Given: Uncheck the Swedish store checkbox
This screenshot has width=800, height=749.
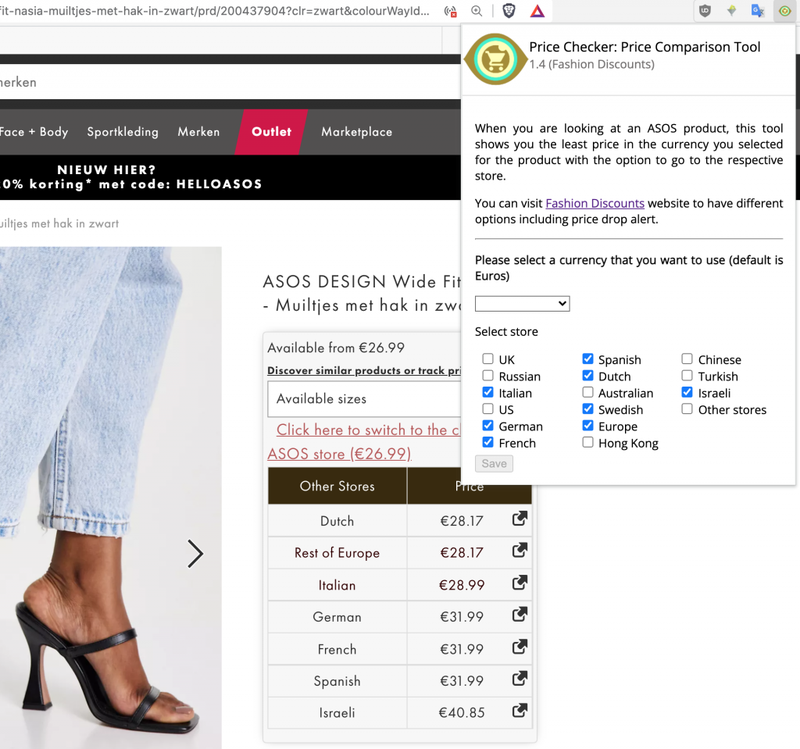Looking at the screenshot, I should [588, 409].
